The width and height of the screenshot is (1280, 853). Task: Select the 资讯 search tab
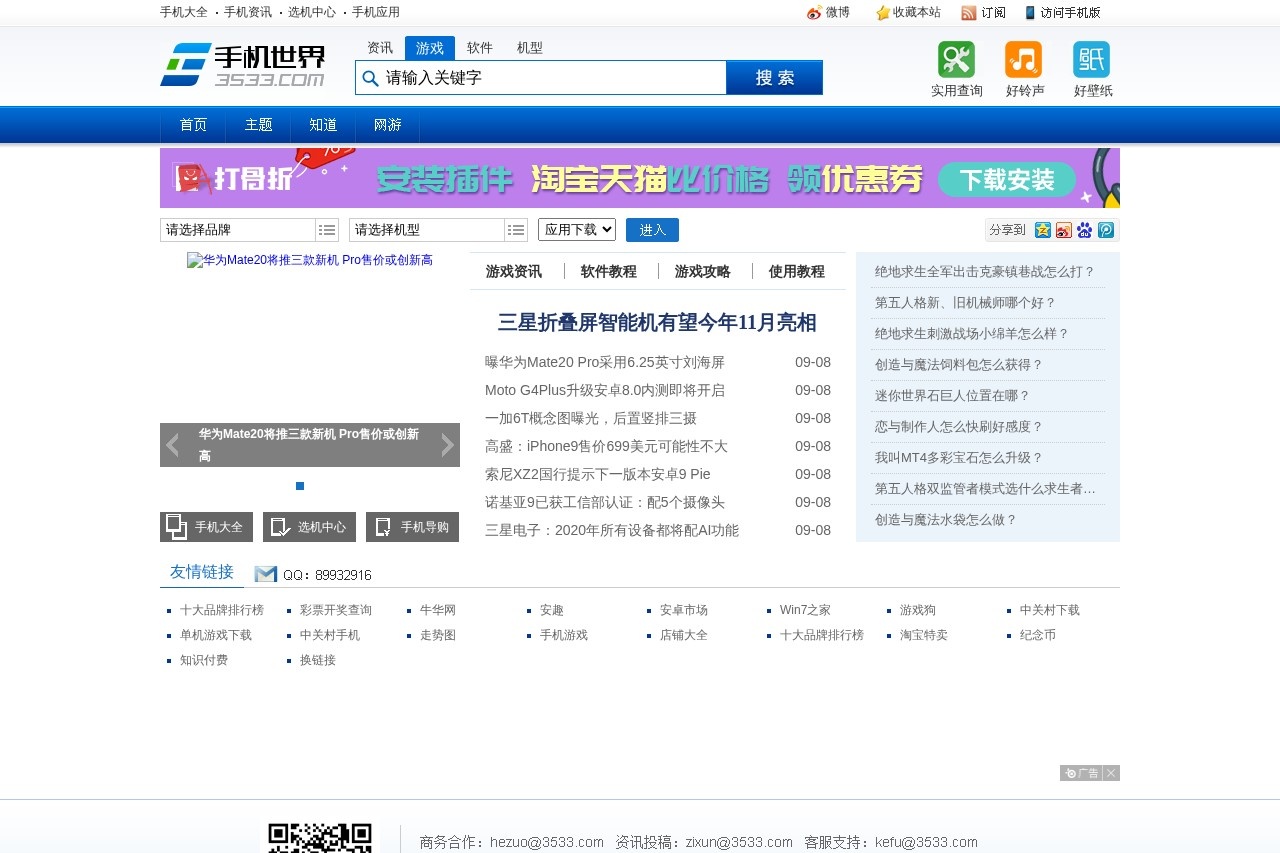click(380, 48)
